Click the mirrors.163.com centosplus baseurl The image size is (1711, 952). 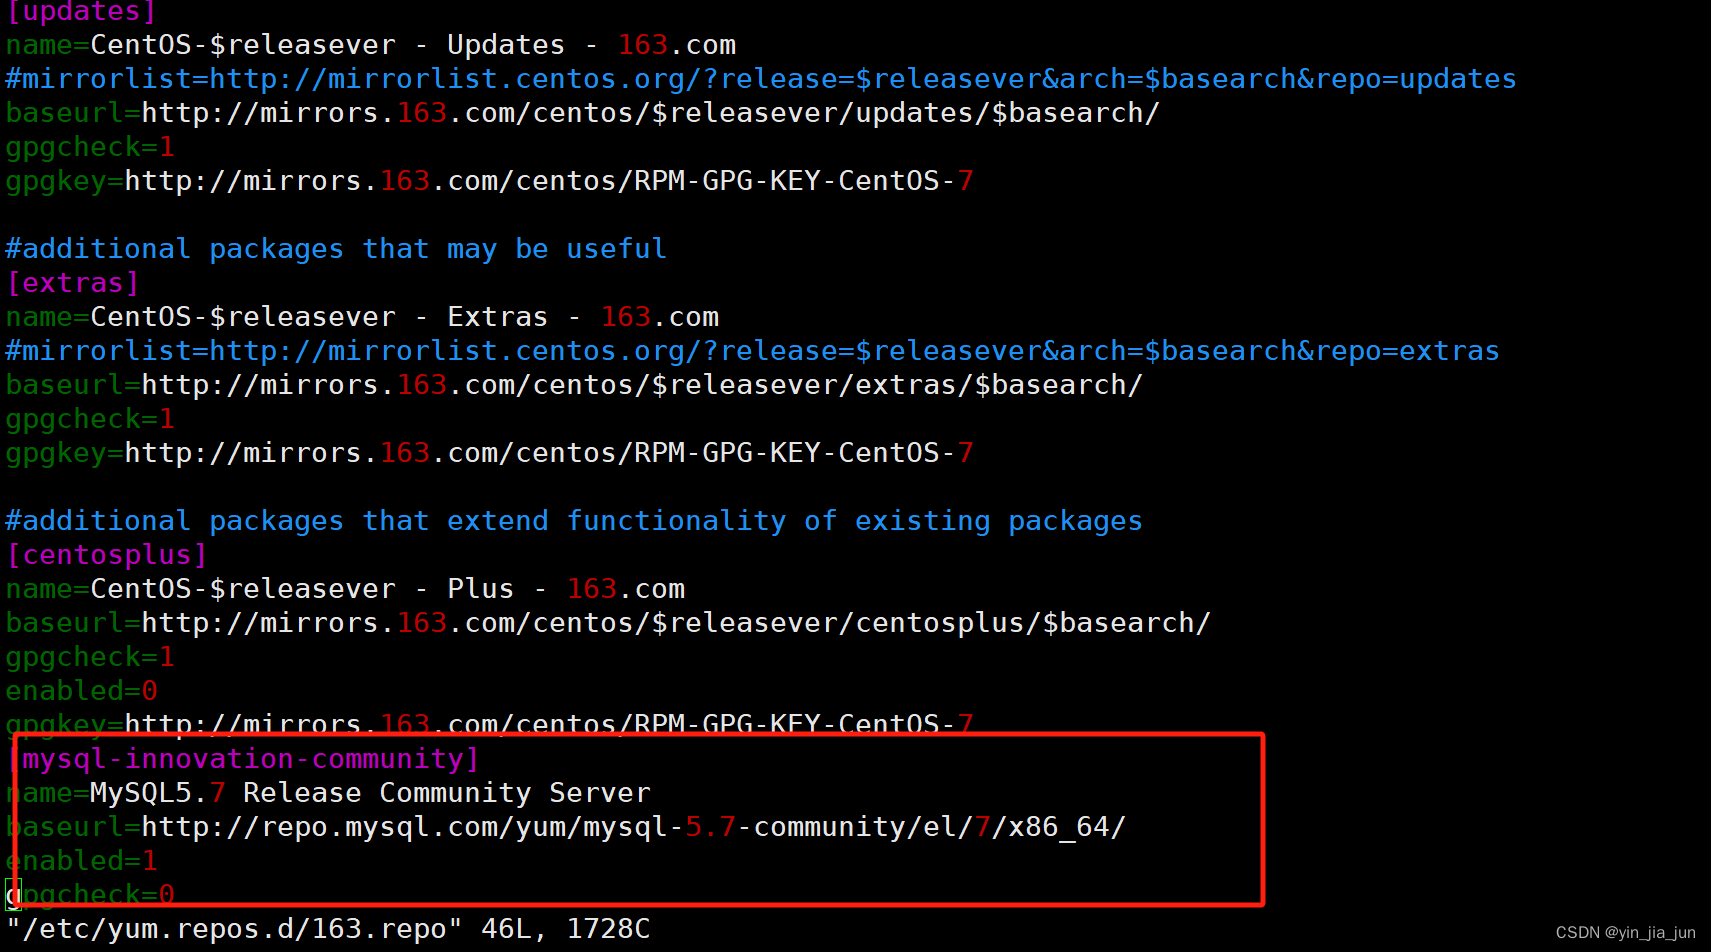point(607,622)
